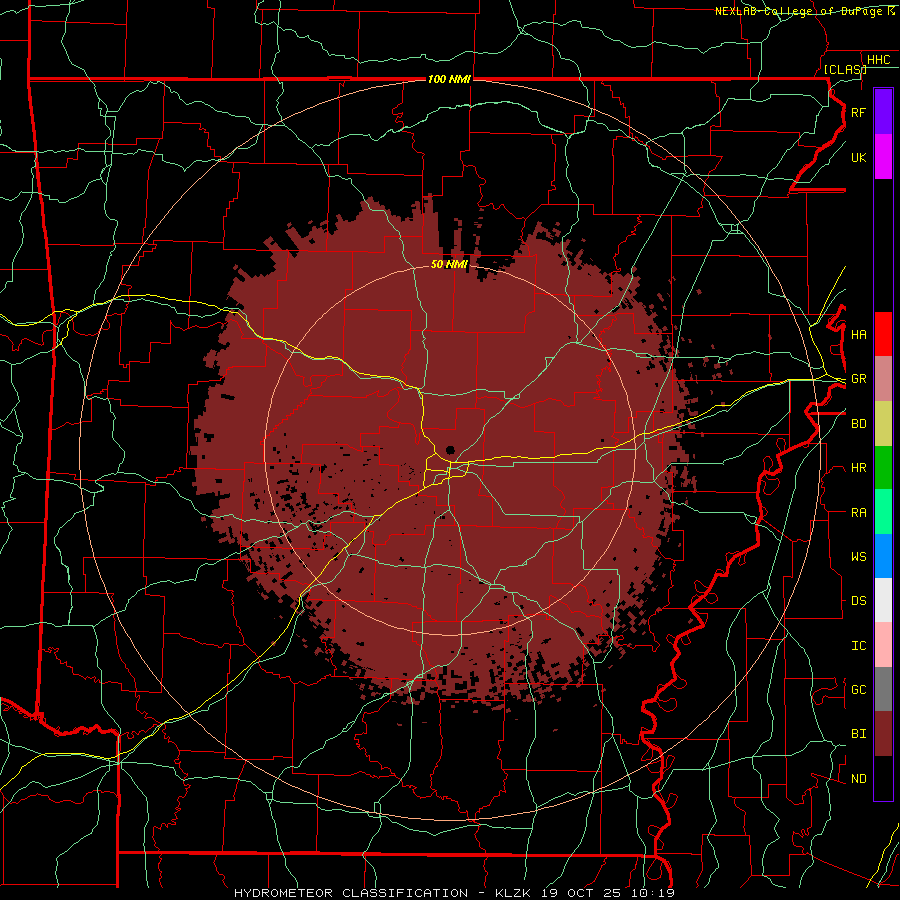The height and width of the screenshot is (900, 900).
Task: Click the HA legend label
Action: coord(858,334)
